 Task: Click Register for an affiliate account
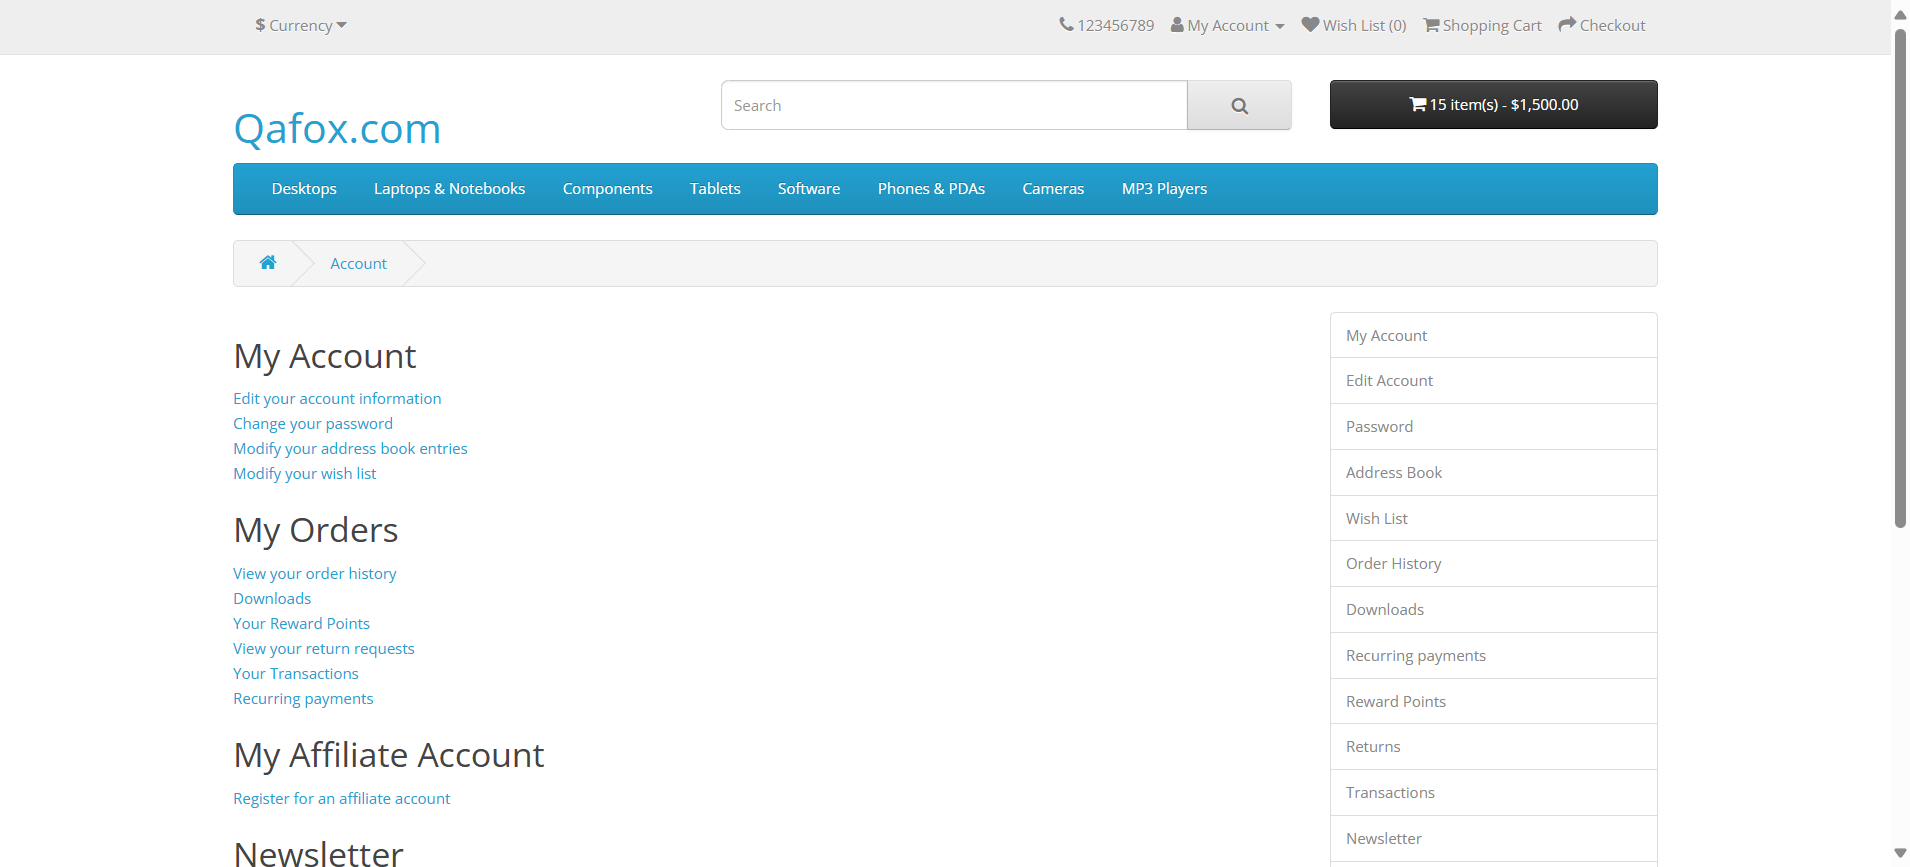click(342, 799)
